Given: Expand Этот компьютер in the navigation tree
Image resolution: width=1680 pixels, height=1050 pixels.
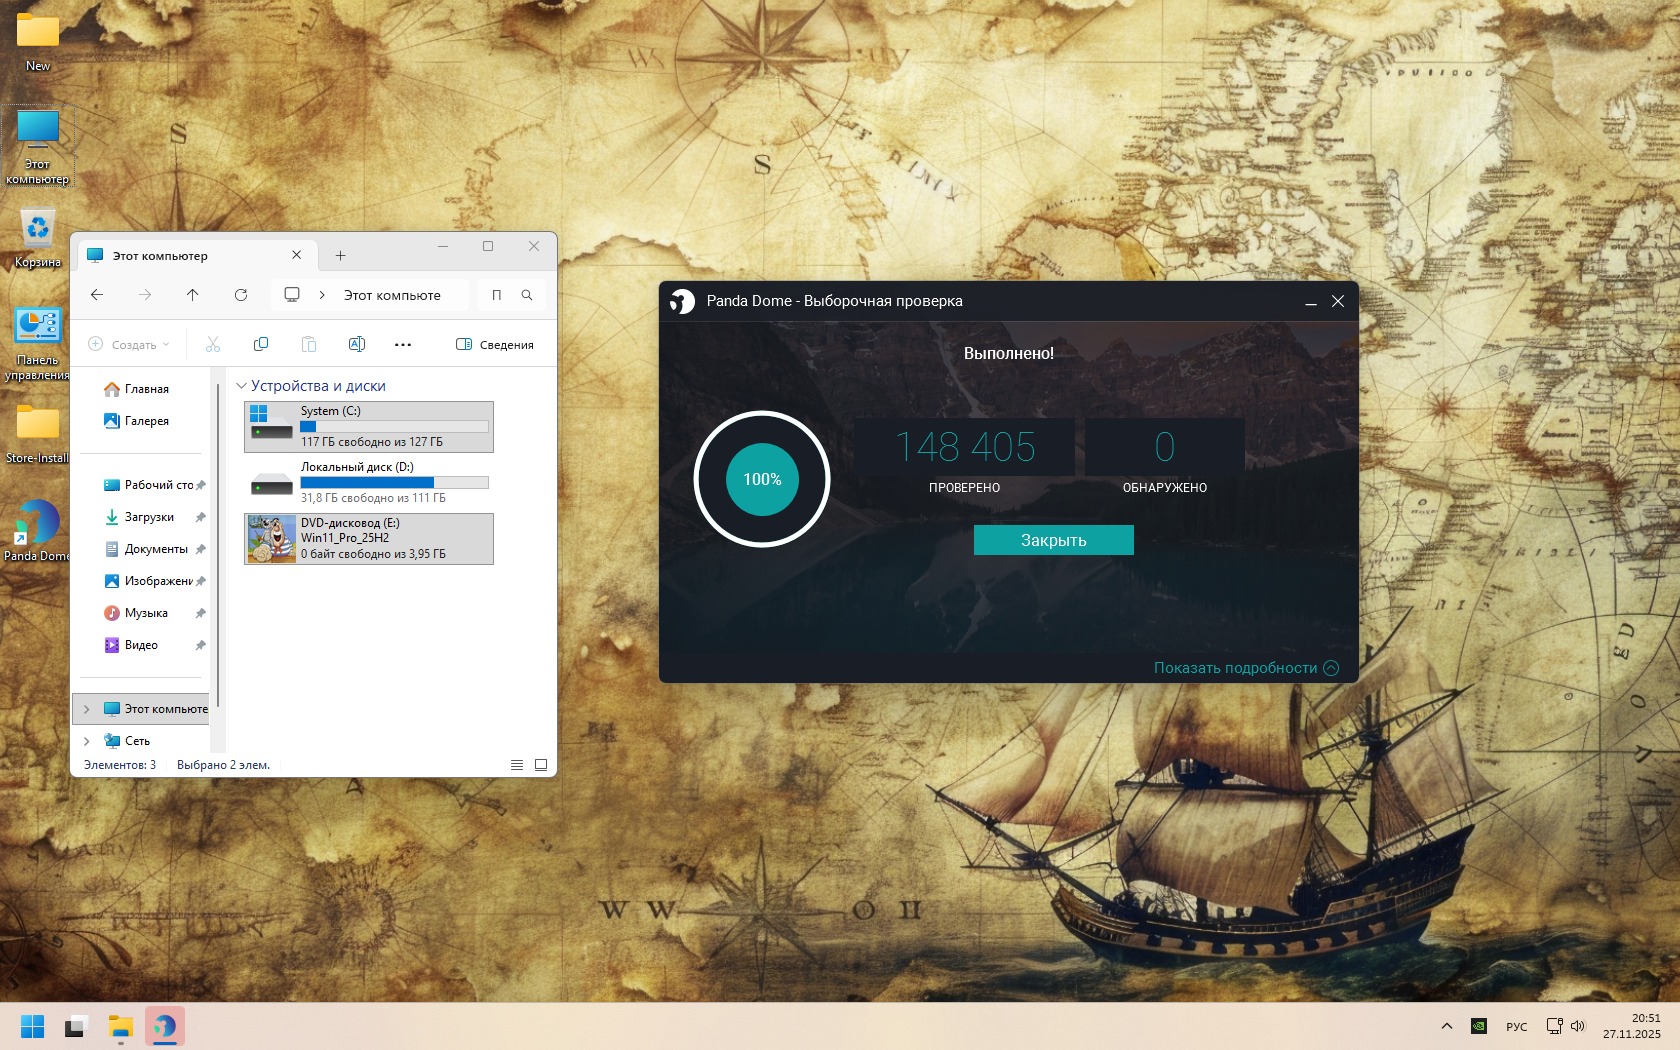Looking at the screenshot, I should tap(87, 709).
